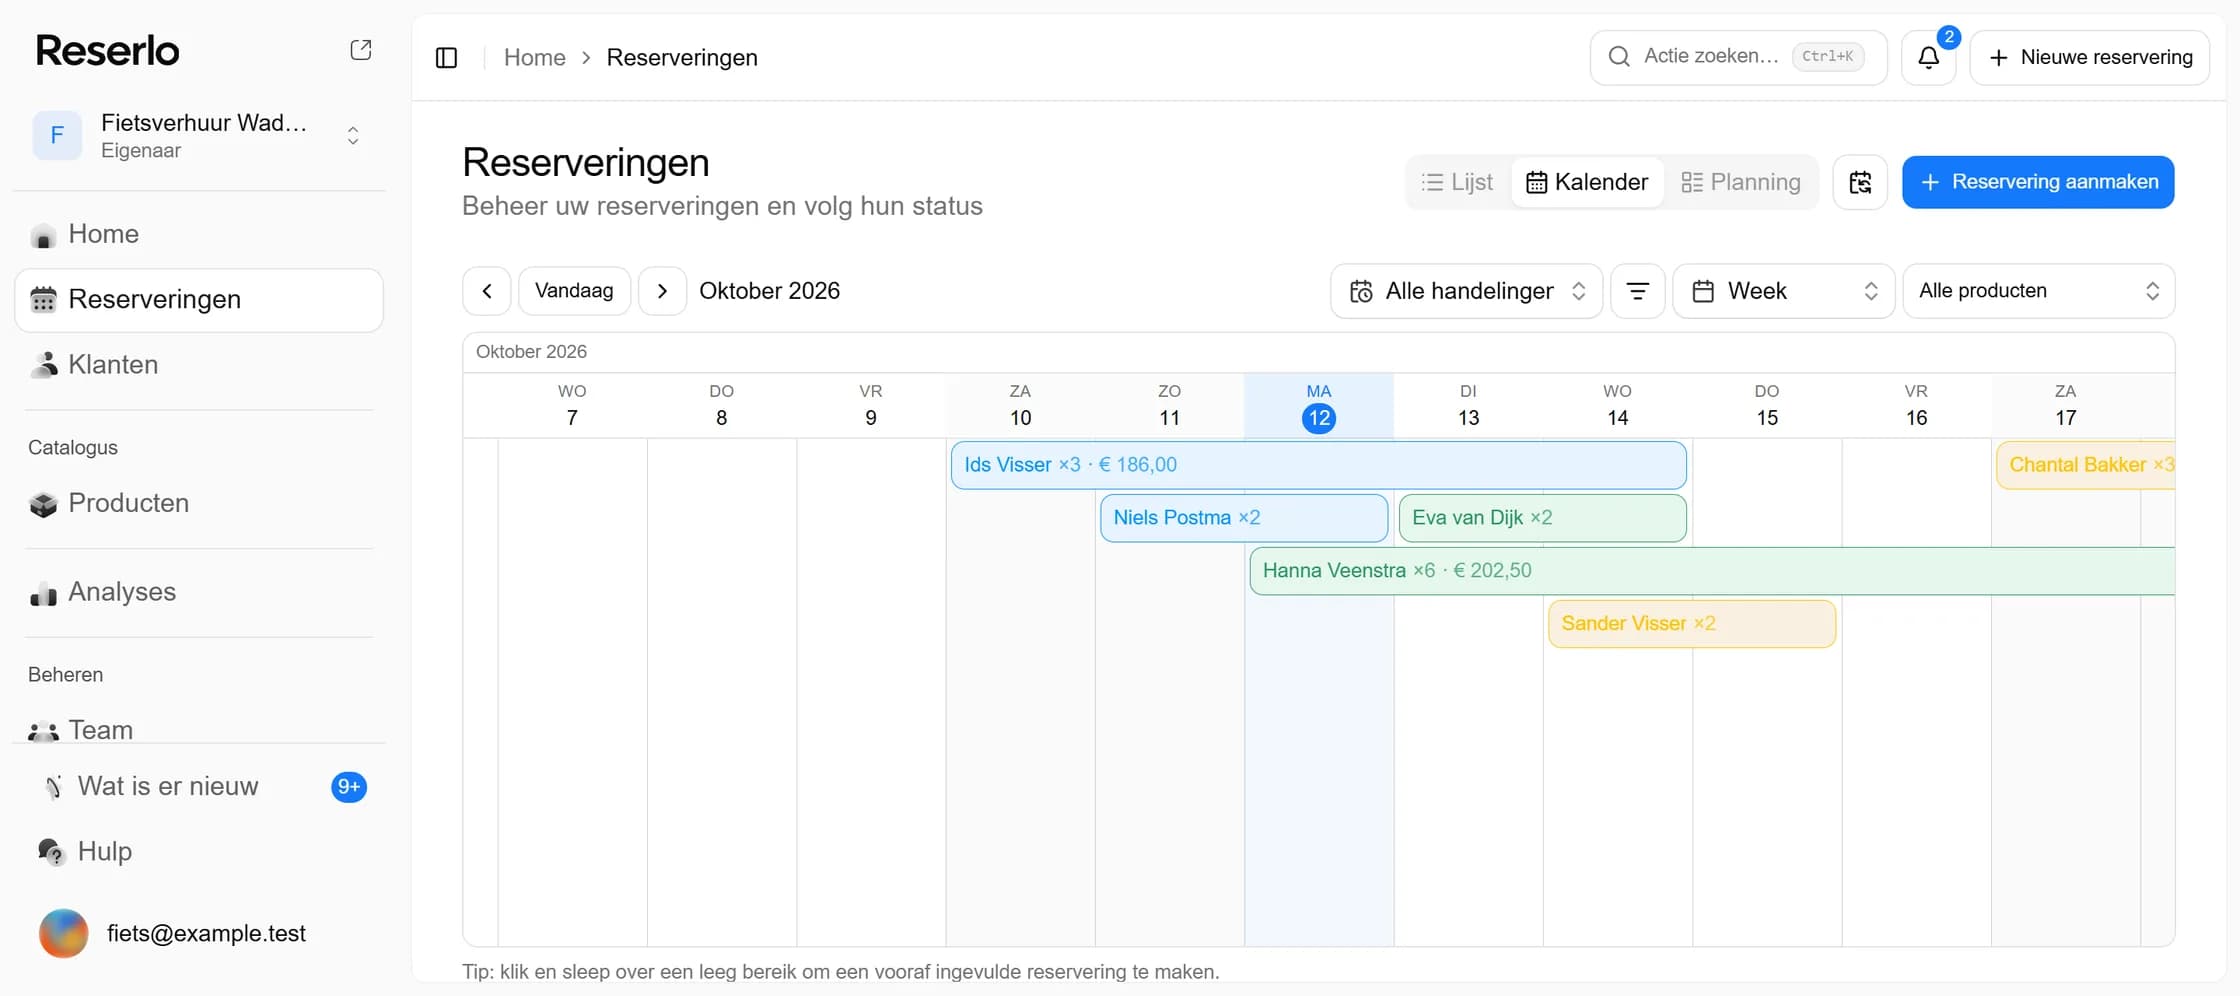Click the Home breadcrumb link
Viewport: 2240px width, 996px height.
[x=535, y=58]
